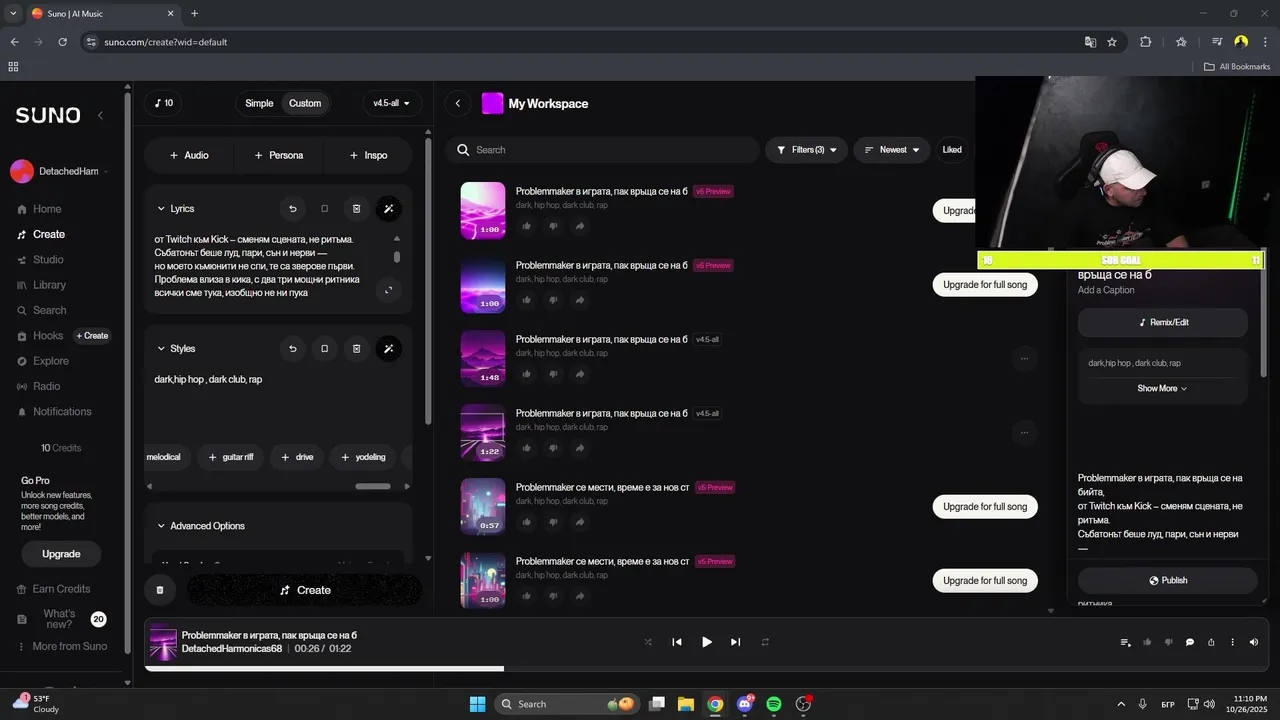Open more options menu in the player bar
Viewport: 1280px width, 720px height.
[x=1232, y=642]
